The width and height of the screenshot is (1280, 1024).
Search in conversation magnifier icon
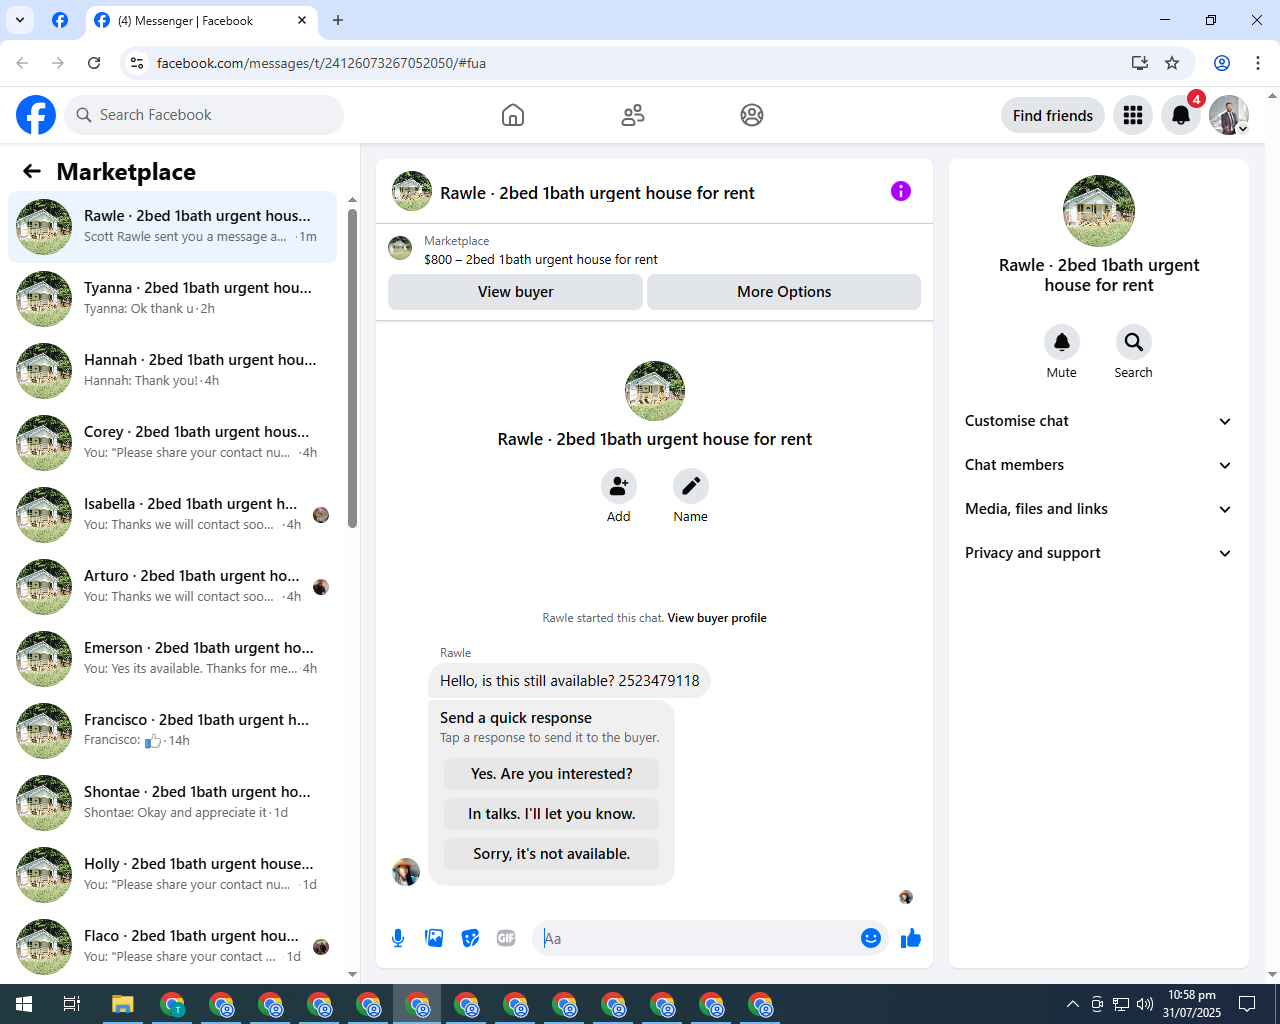coord(1134,342)
